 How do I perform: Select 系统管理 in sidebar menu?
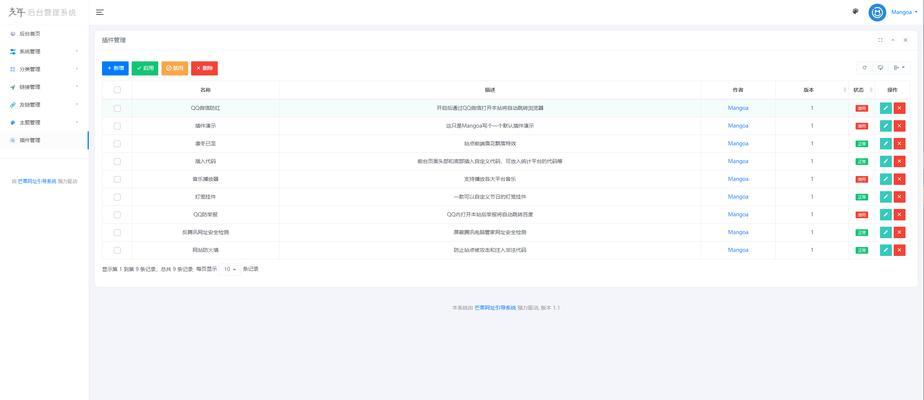44,51
